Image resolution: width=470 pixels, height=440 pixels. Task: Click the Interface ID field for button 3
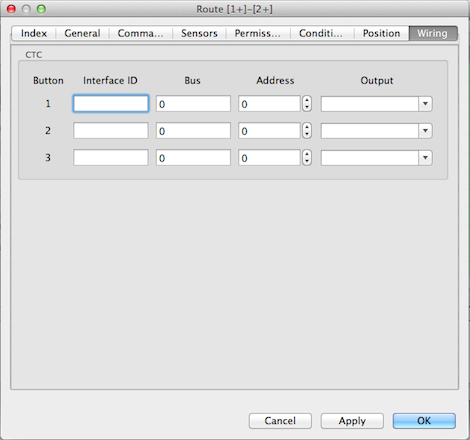click(x=111, y=158)
